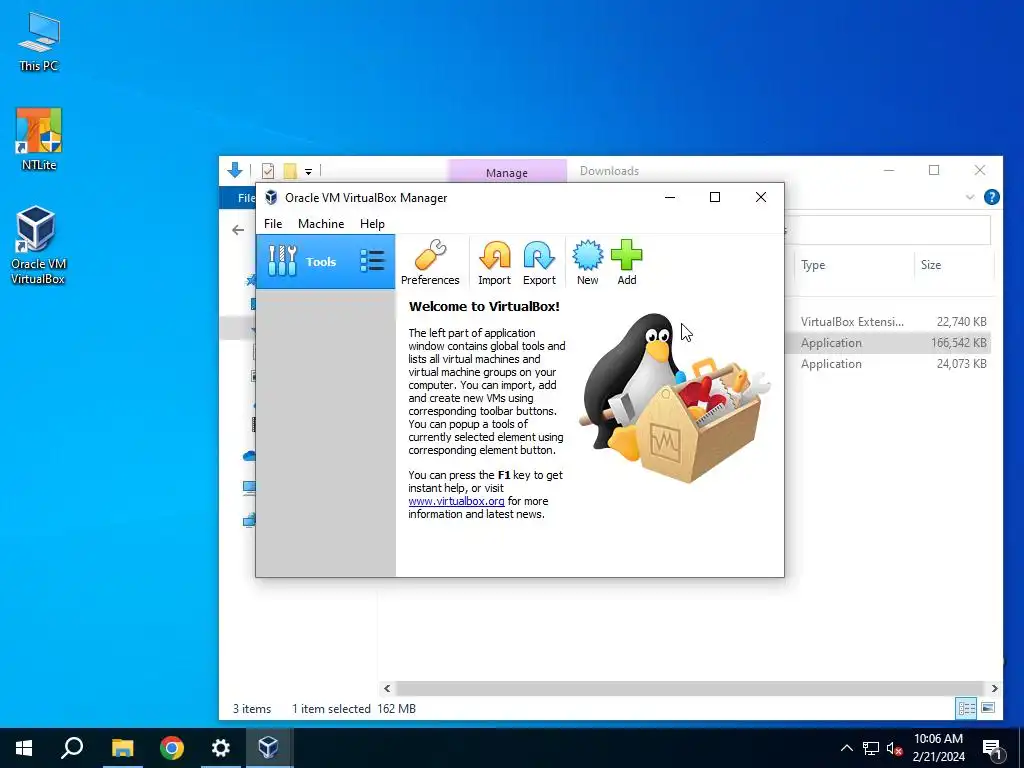Viewport: 1024px width, 768px height.
Task: Open the File menu in VirtualBox Manager
Action: [x=273, y=223]
